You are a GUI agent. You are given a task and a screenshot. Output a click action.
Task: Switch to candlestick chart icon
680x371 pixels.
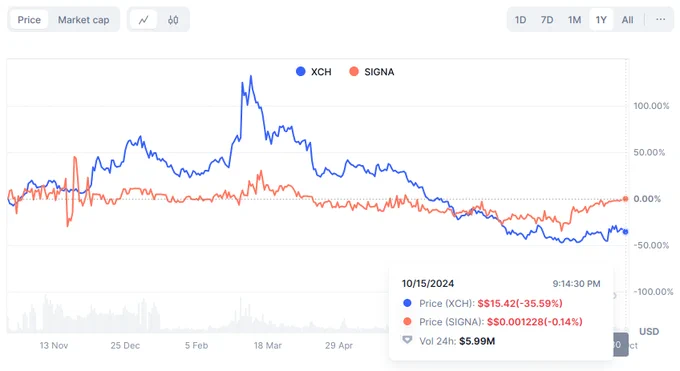[173, 20]
